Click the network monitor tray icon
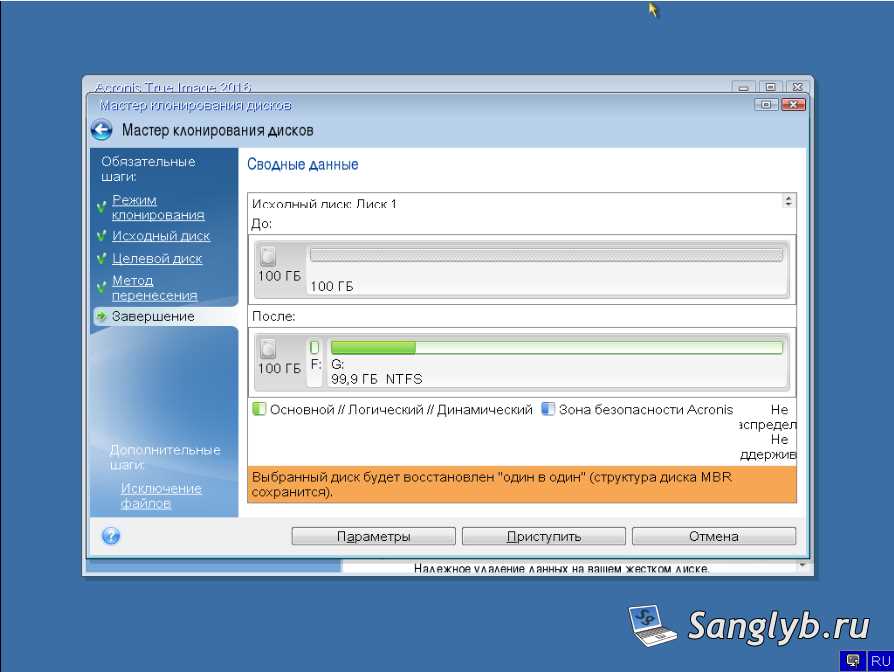This screenshot has height=672, width=894. 853,661
